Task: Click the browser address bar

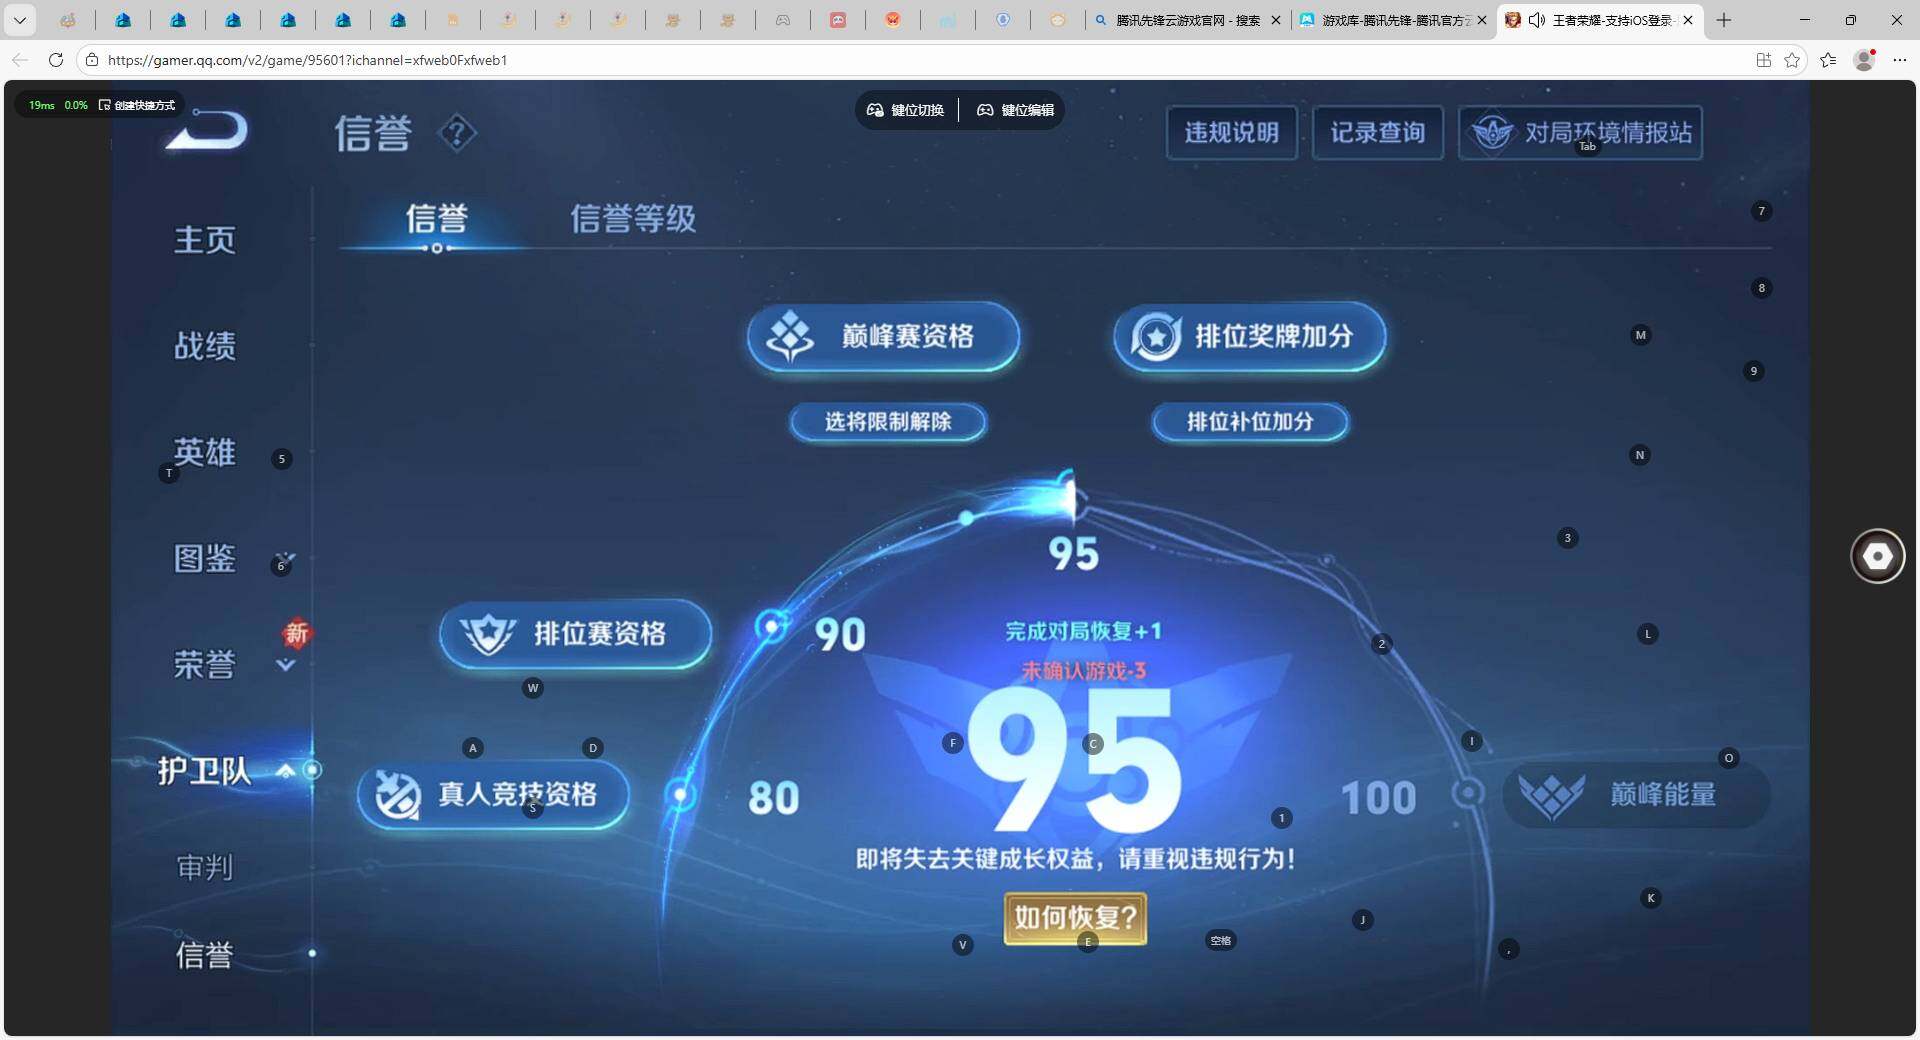Action: tap(400, 60)
